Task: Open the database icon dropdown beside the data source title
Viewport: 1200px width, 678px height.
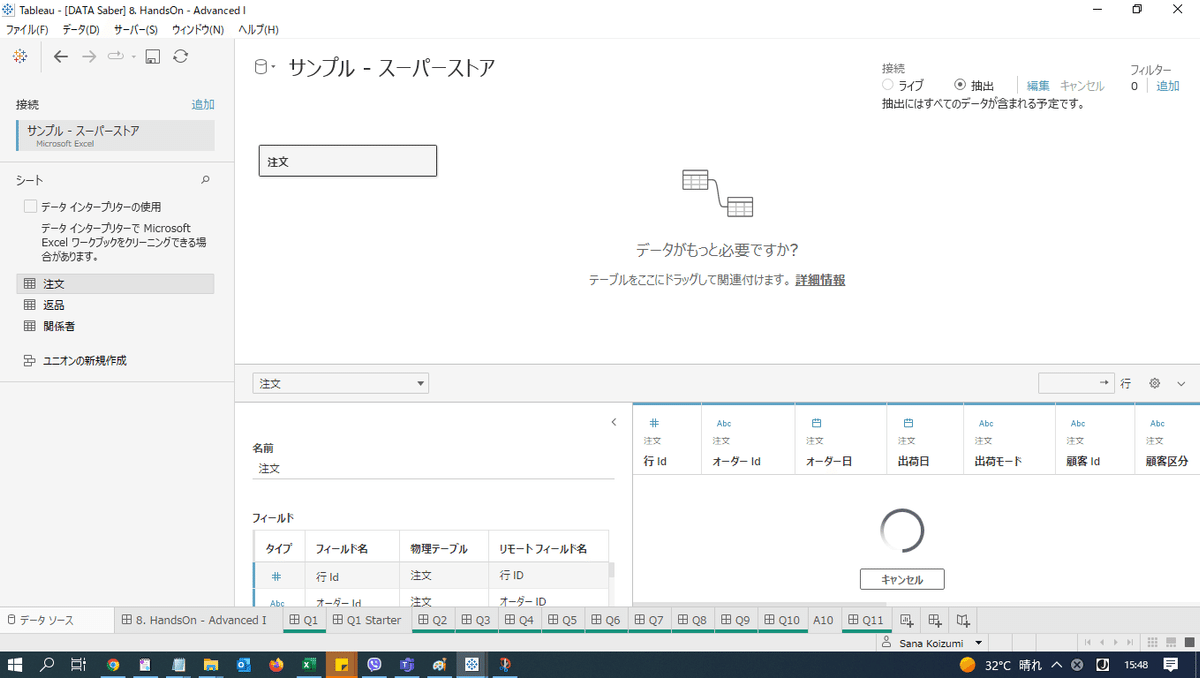Action: pos(265,68)
